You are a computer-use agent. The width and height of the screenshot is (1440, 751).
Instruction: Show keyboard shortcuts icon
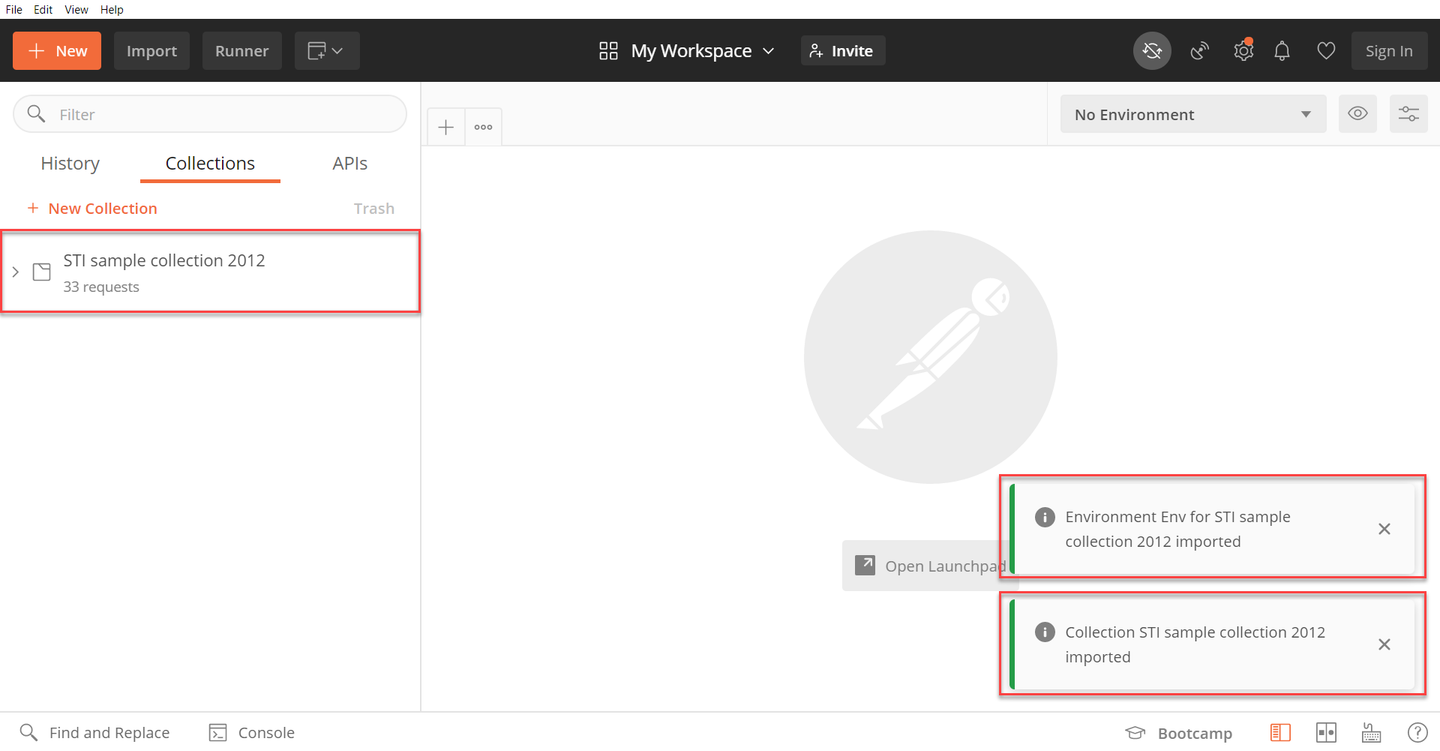[1372, 733]
